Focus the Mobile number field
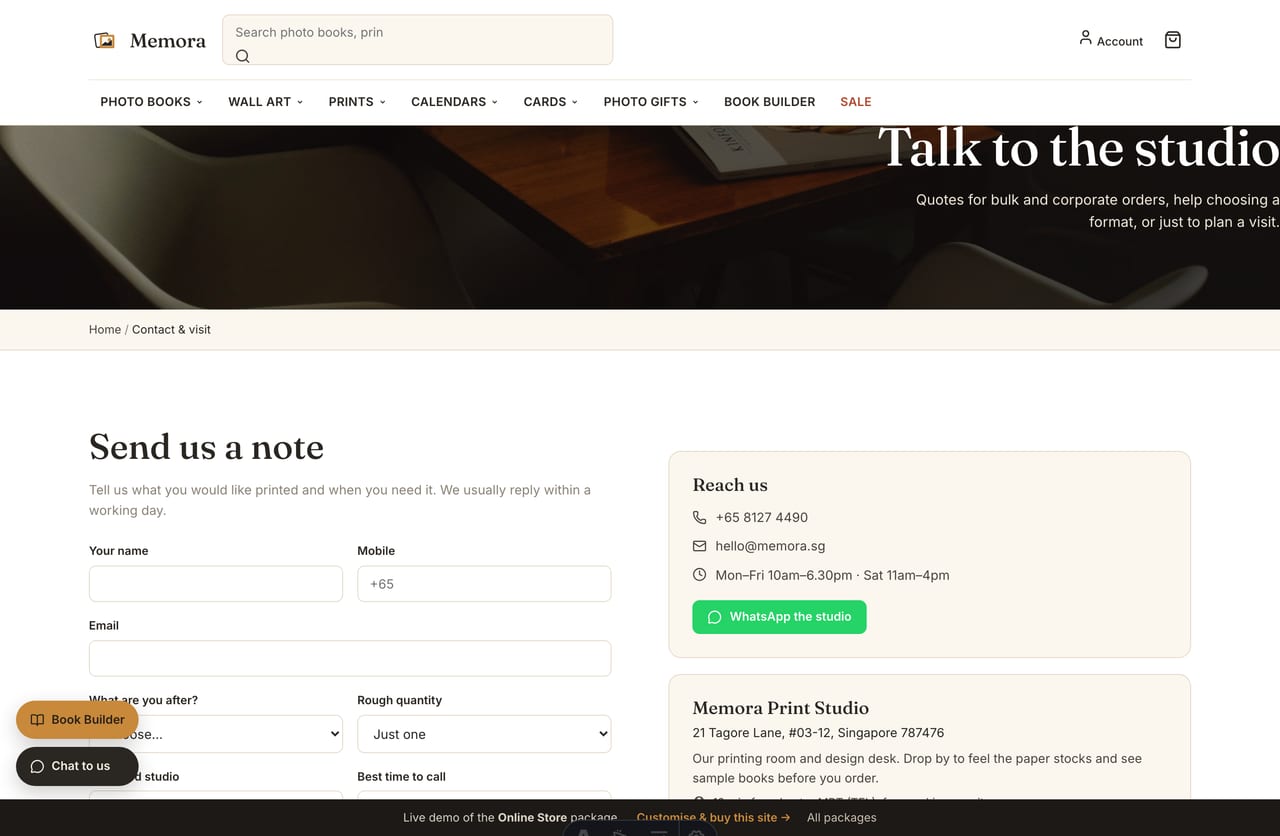 point(484,584)
